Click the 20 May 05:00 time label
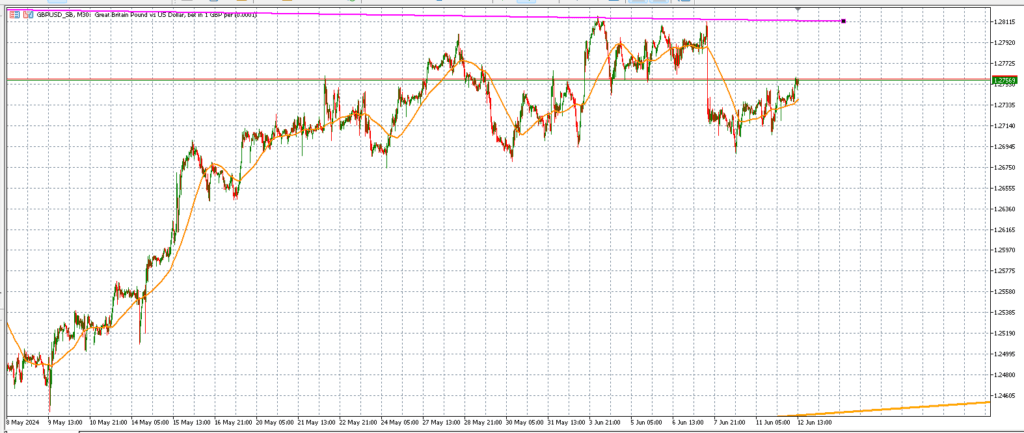Image resolution: width=1024 pixels, height=433 pixels. pos(274,422)
